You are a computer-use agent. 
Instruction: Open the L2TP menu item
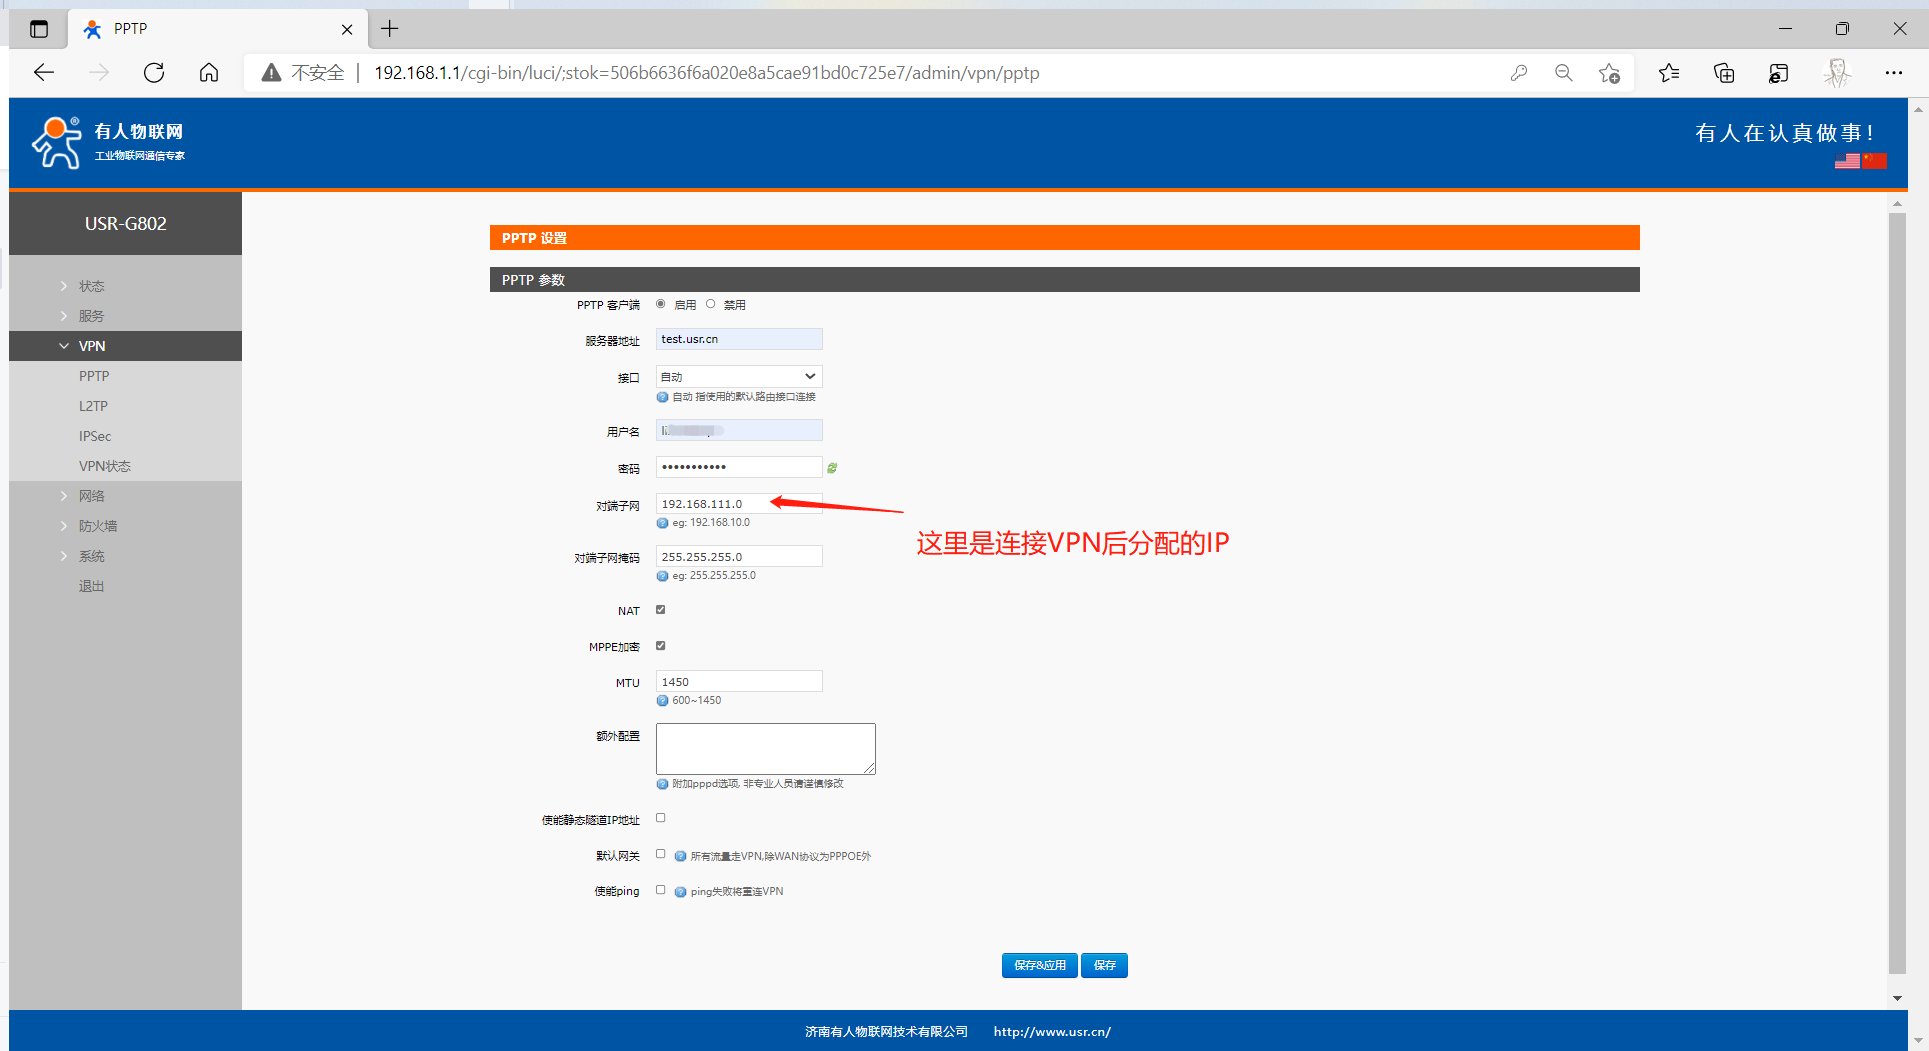(x=93, y=406)
